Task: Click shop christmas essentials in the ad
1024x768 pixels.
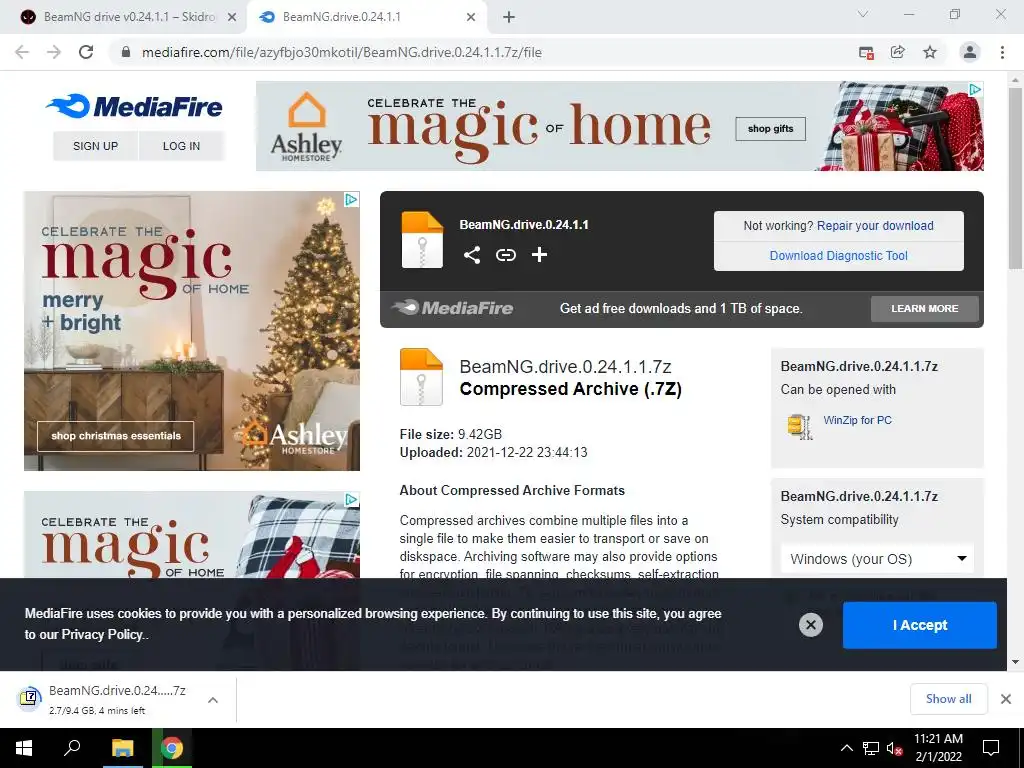Action: [116, 436]
